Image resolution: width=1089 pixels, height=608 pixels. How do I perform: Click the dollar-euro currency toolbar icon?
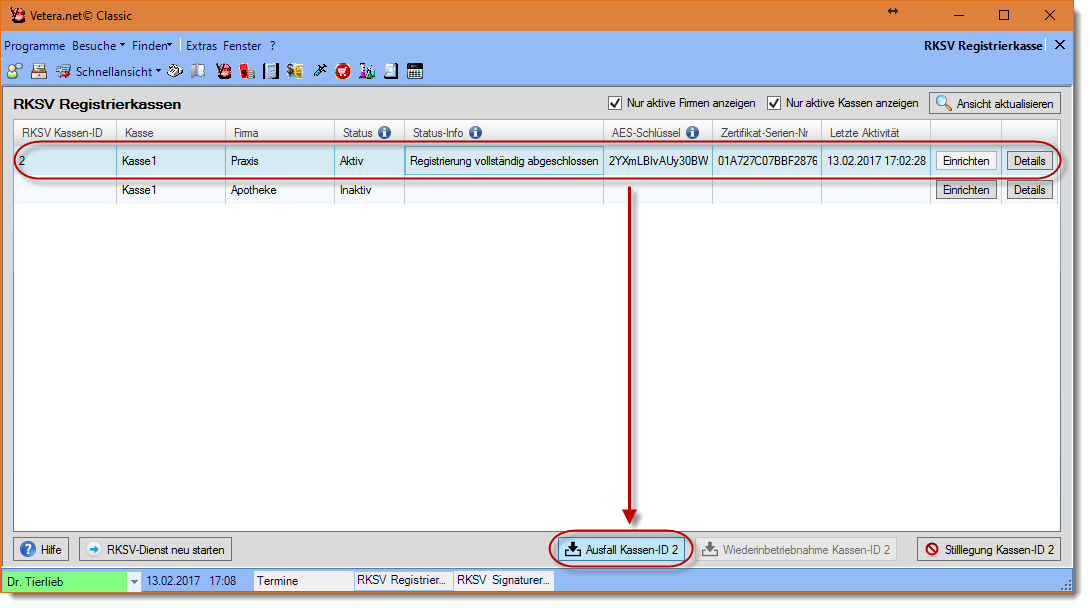(295, 71)
